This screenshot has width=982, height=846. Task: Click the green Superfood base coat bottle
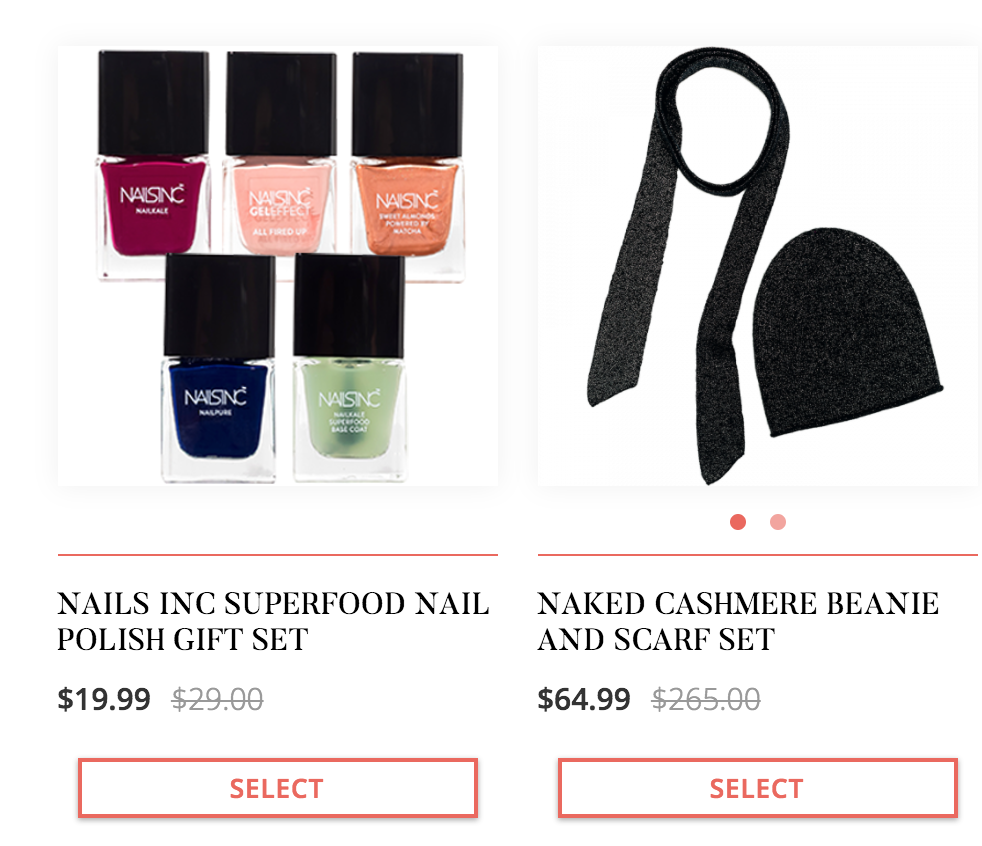point(349,368)
